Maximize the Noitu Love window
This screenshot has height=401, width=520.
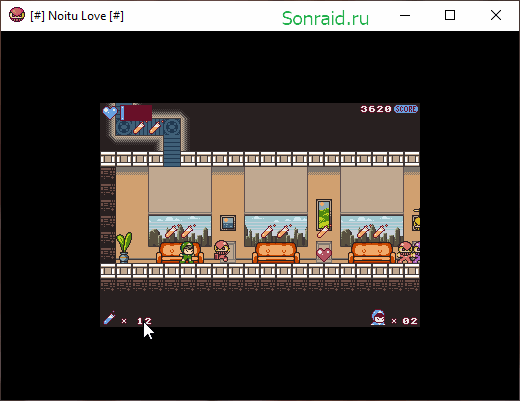[x=450, y=15]
